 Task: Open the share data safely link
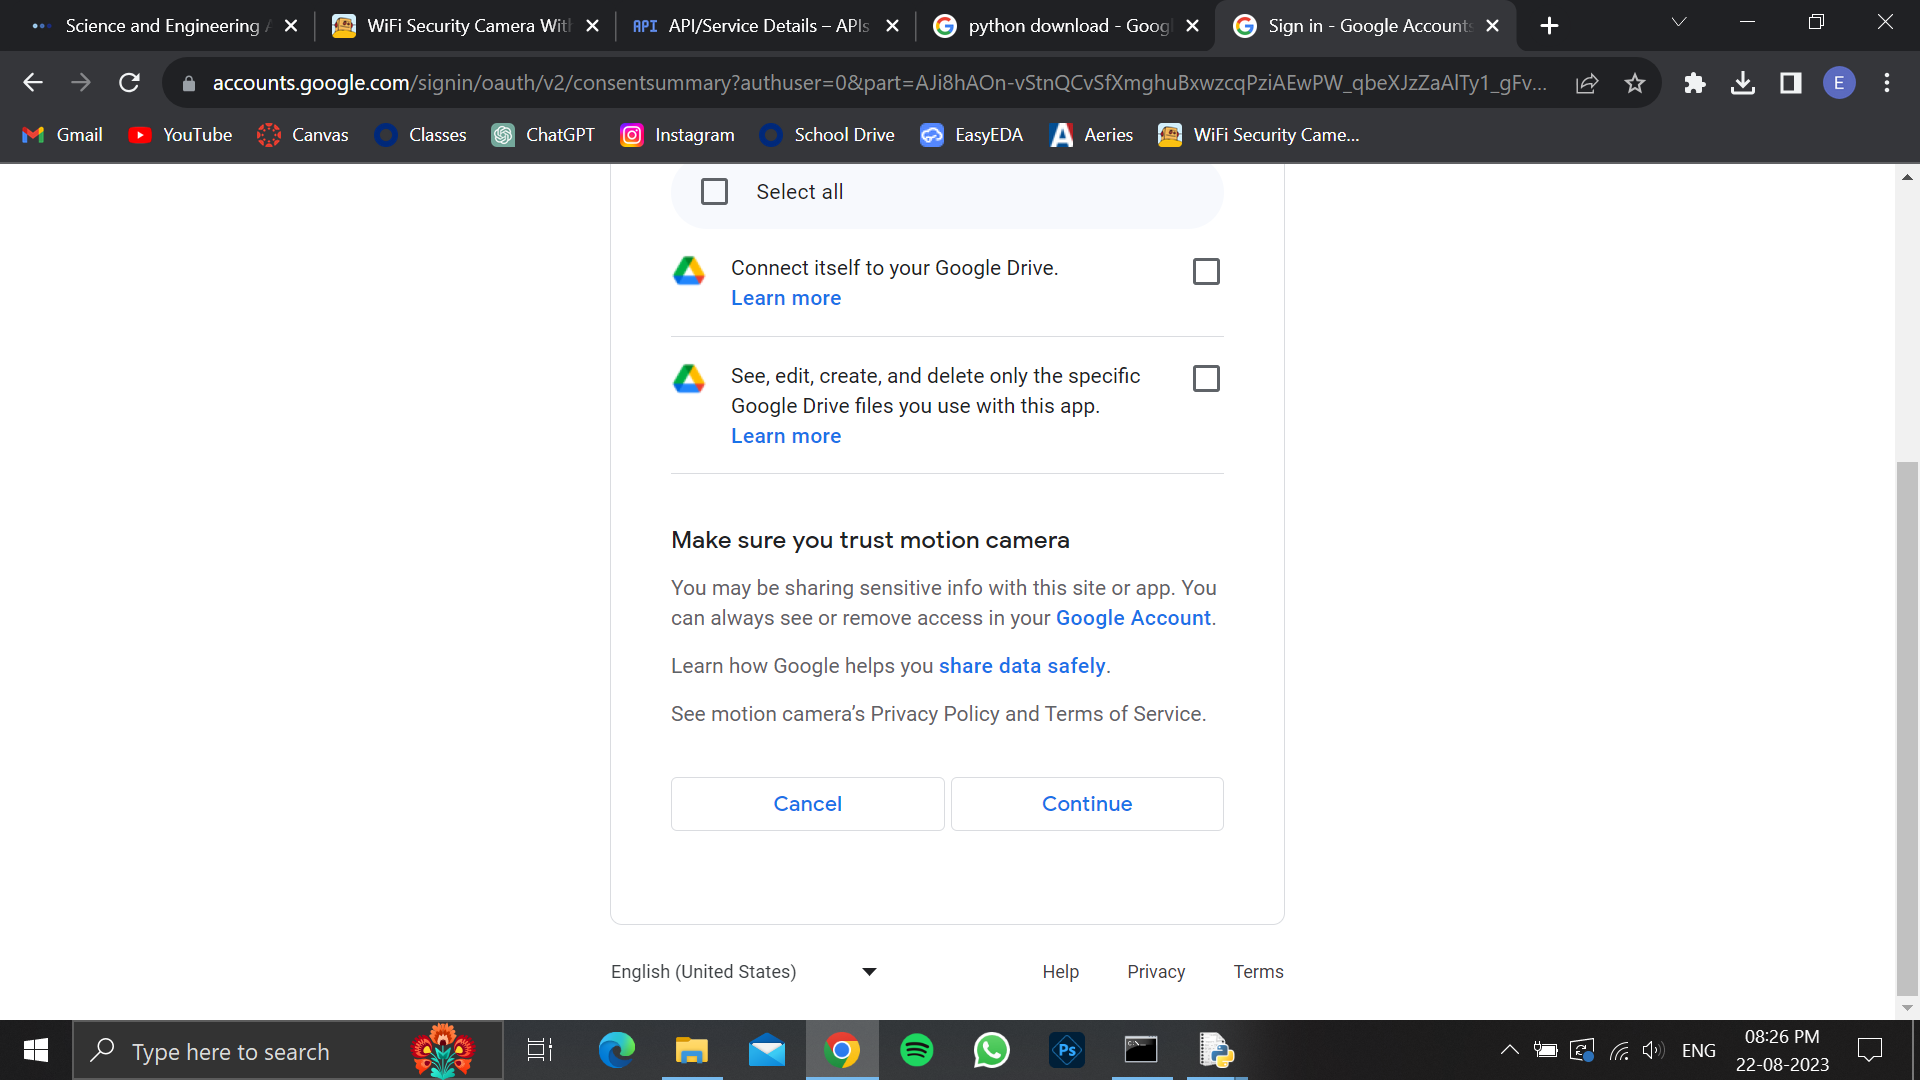point(1021,666)
